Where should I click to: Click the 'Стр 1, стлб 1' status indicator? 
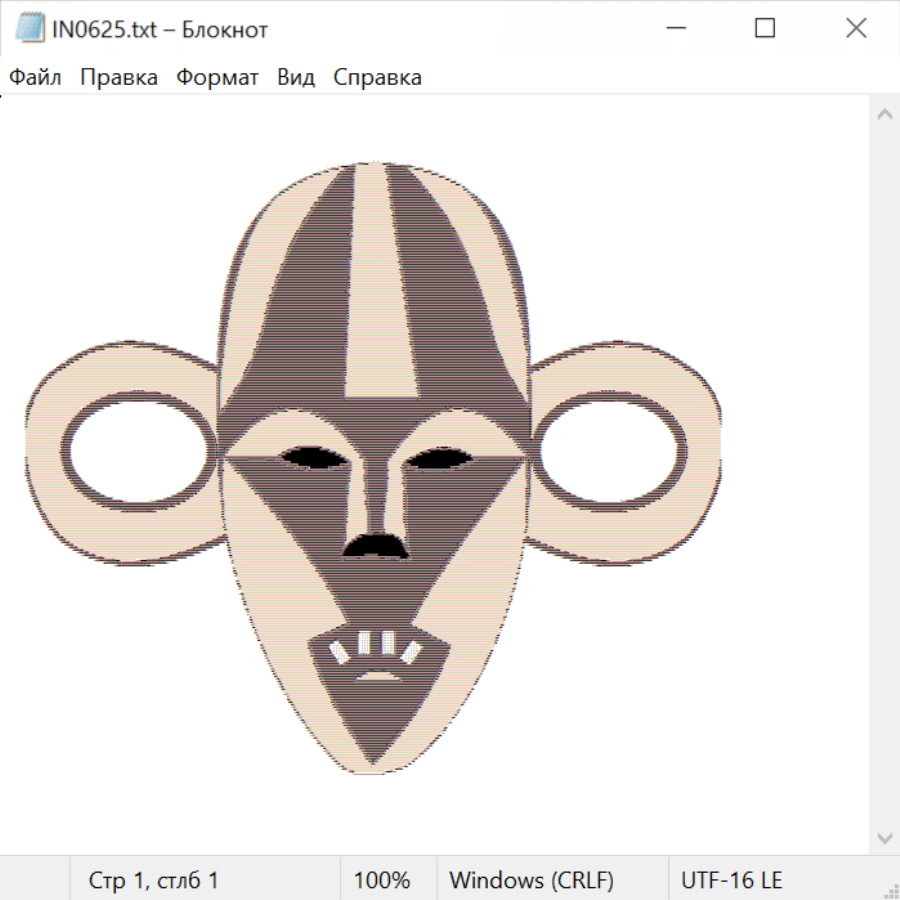tap(154, 880)
